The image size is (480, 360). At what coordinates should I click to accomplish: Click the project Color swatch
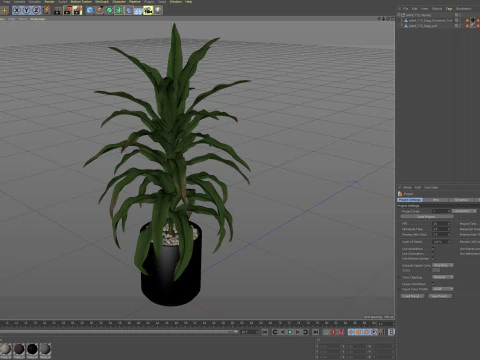tap(436, 270)
